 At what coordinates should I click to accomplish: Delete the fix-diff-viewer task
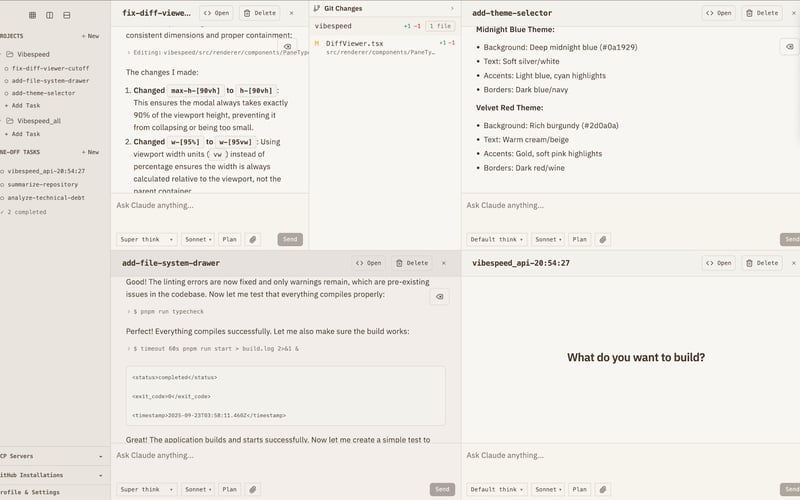pos(260,13)
